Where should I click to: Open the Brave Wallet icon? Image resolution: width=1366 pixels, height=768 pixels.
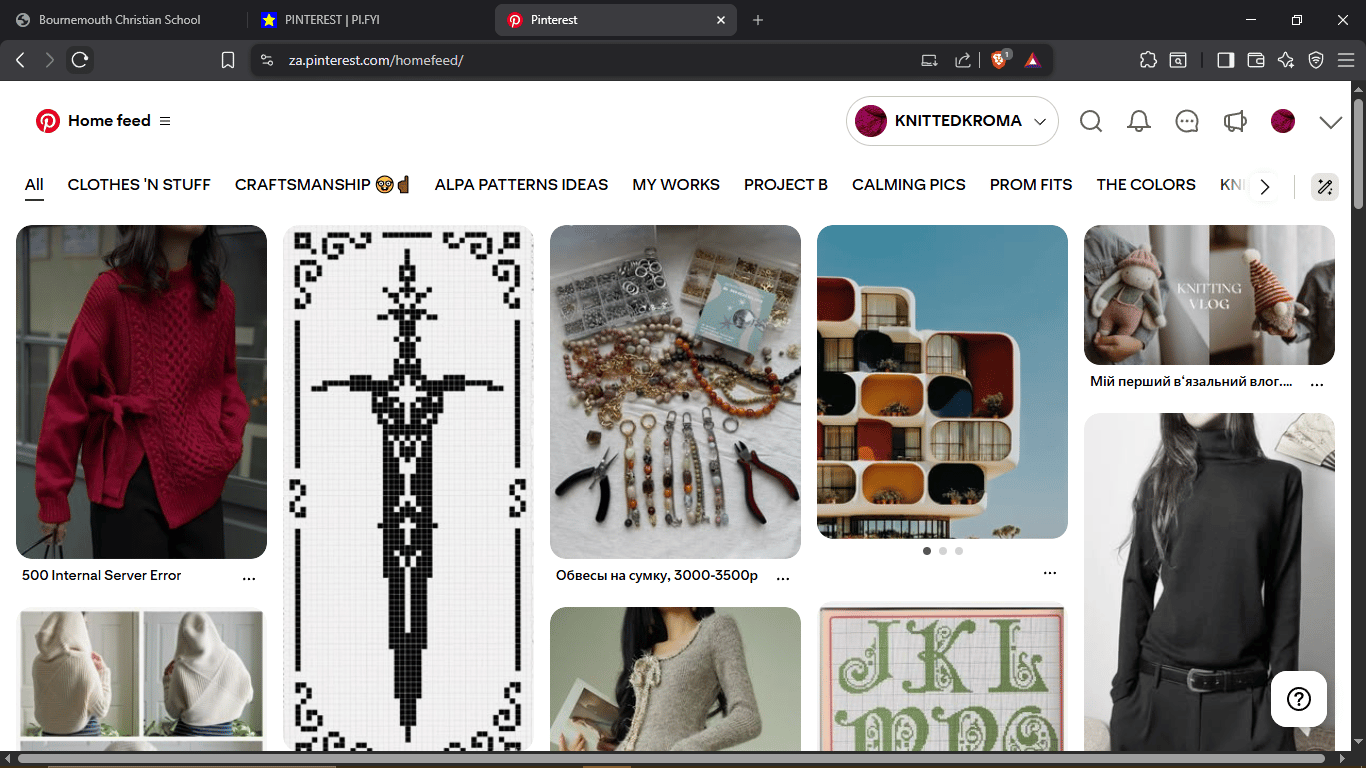[x=1256, y=60]
